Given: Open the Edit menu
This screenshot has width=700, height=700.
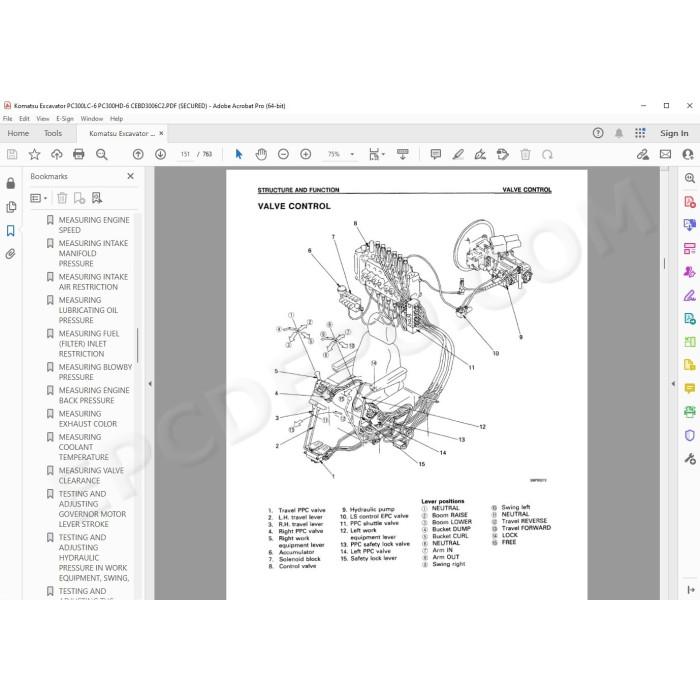Looking at the screenshot, I should pyautogui.click(x=24, y=119).
